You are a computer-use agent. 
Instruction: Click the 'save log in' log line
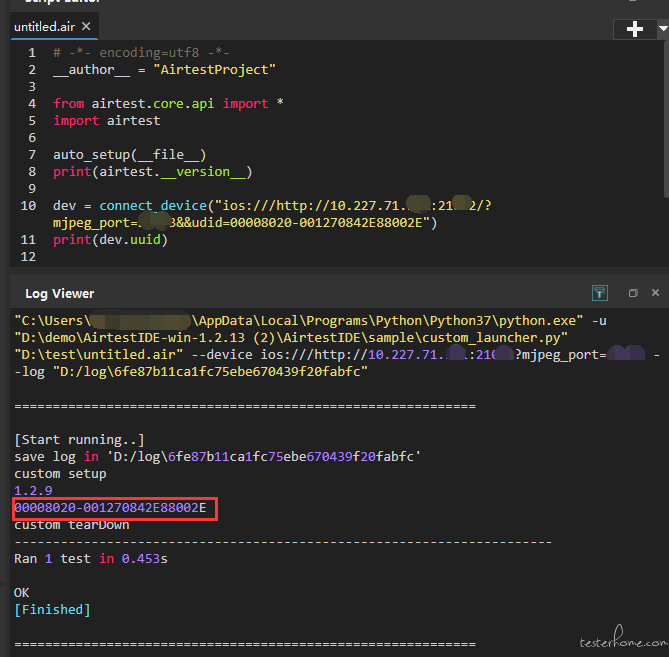point(218,457)
